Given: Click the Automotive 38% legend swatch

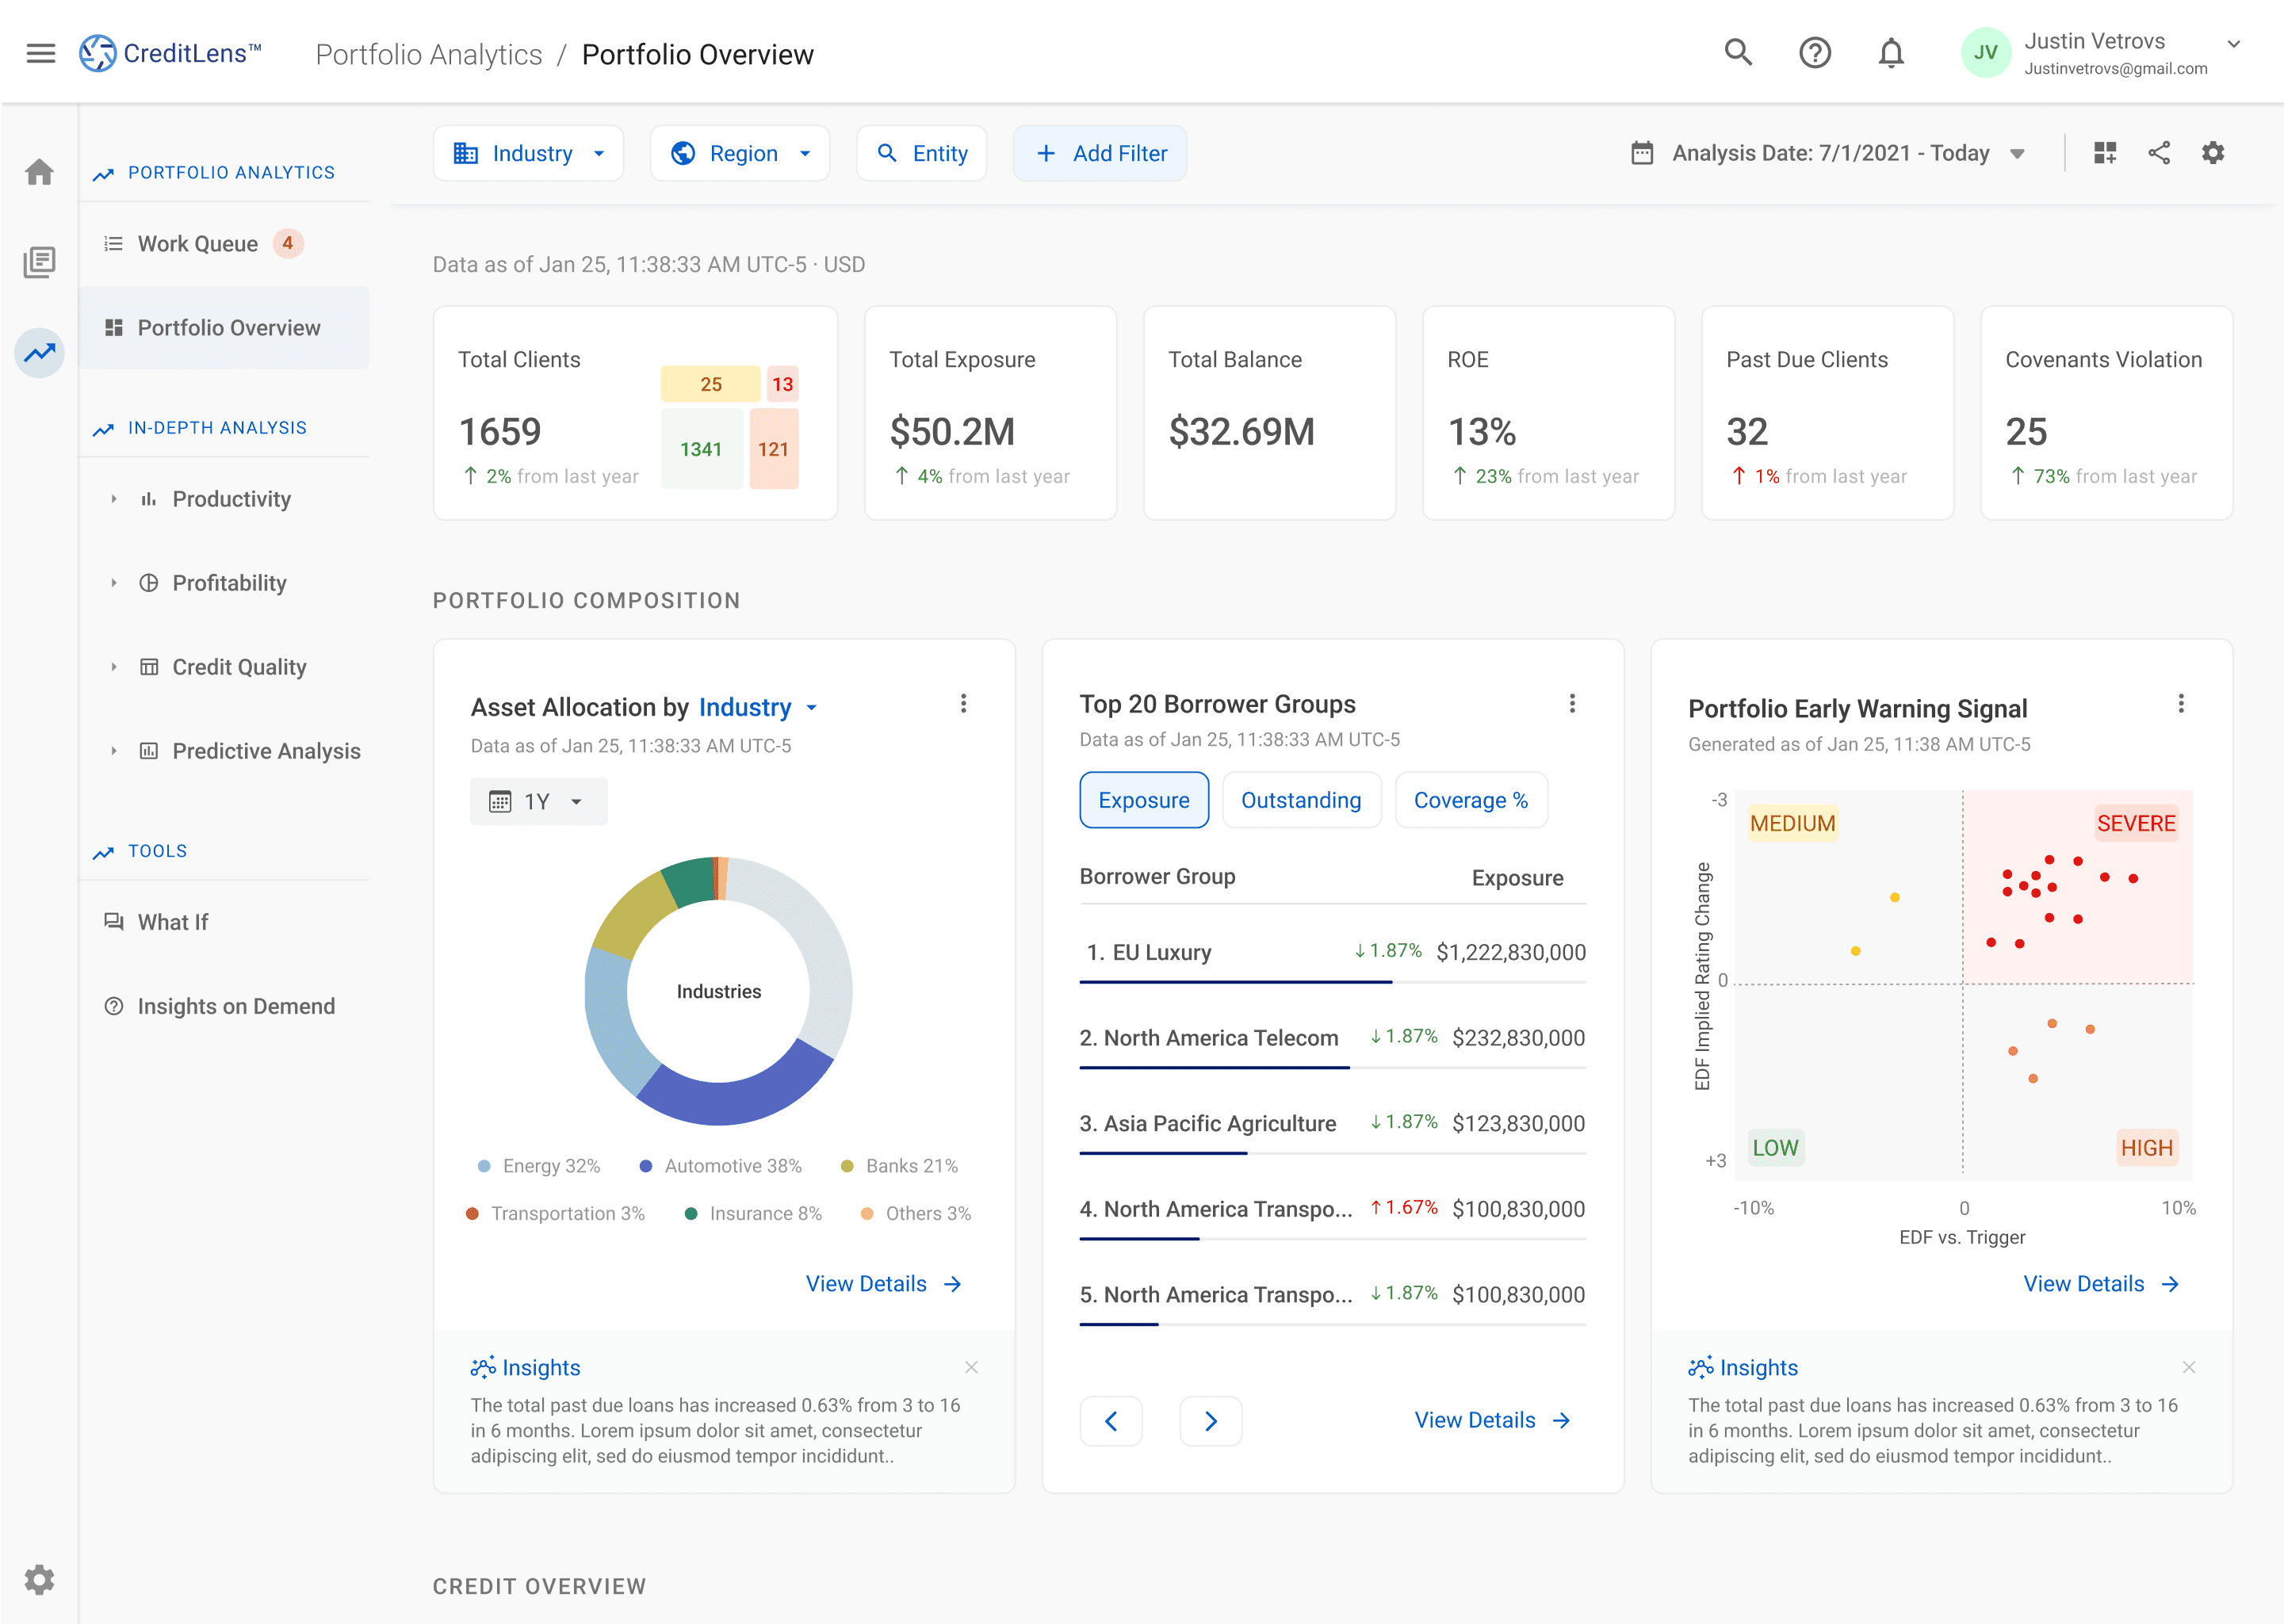Looking at the screenshot, I should 646,1166.
